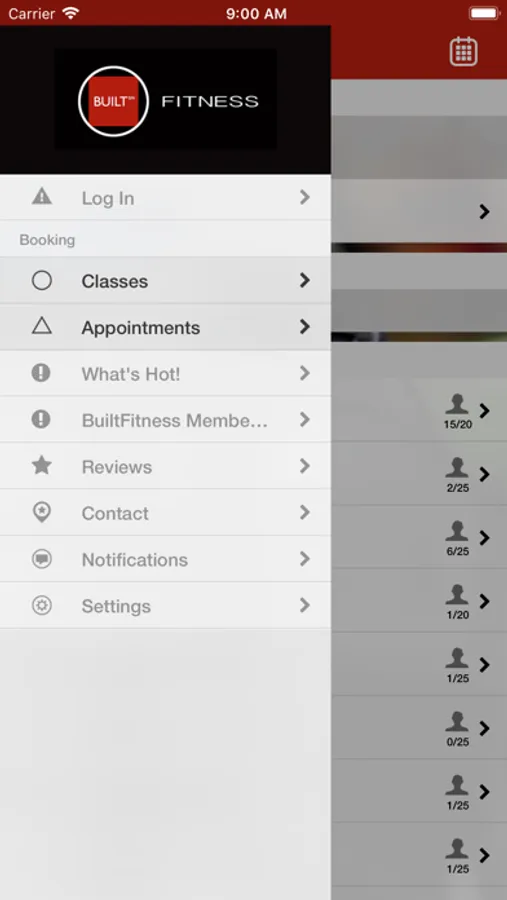Tap the gear icon beside Settings

42,605
